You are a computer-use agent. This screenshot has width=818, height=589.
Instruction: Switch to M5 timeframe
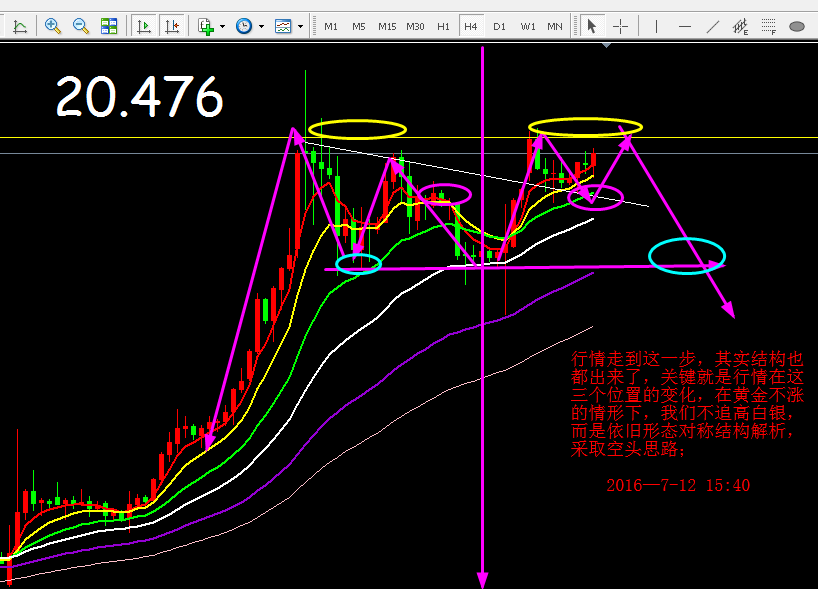[x=359, y=26]
